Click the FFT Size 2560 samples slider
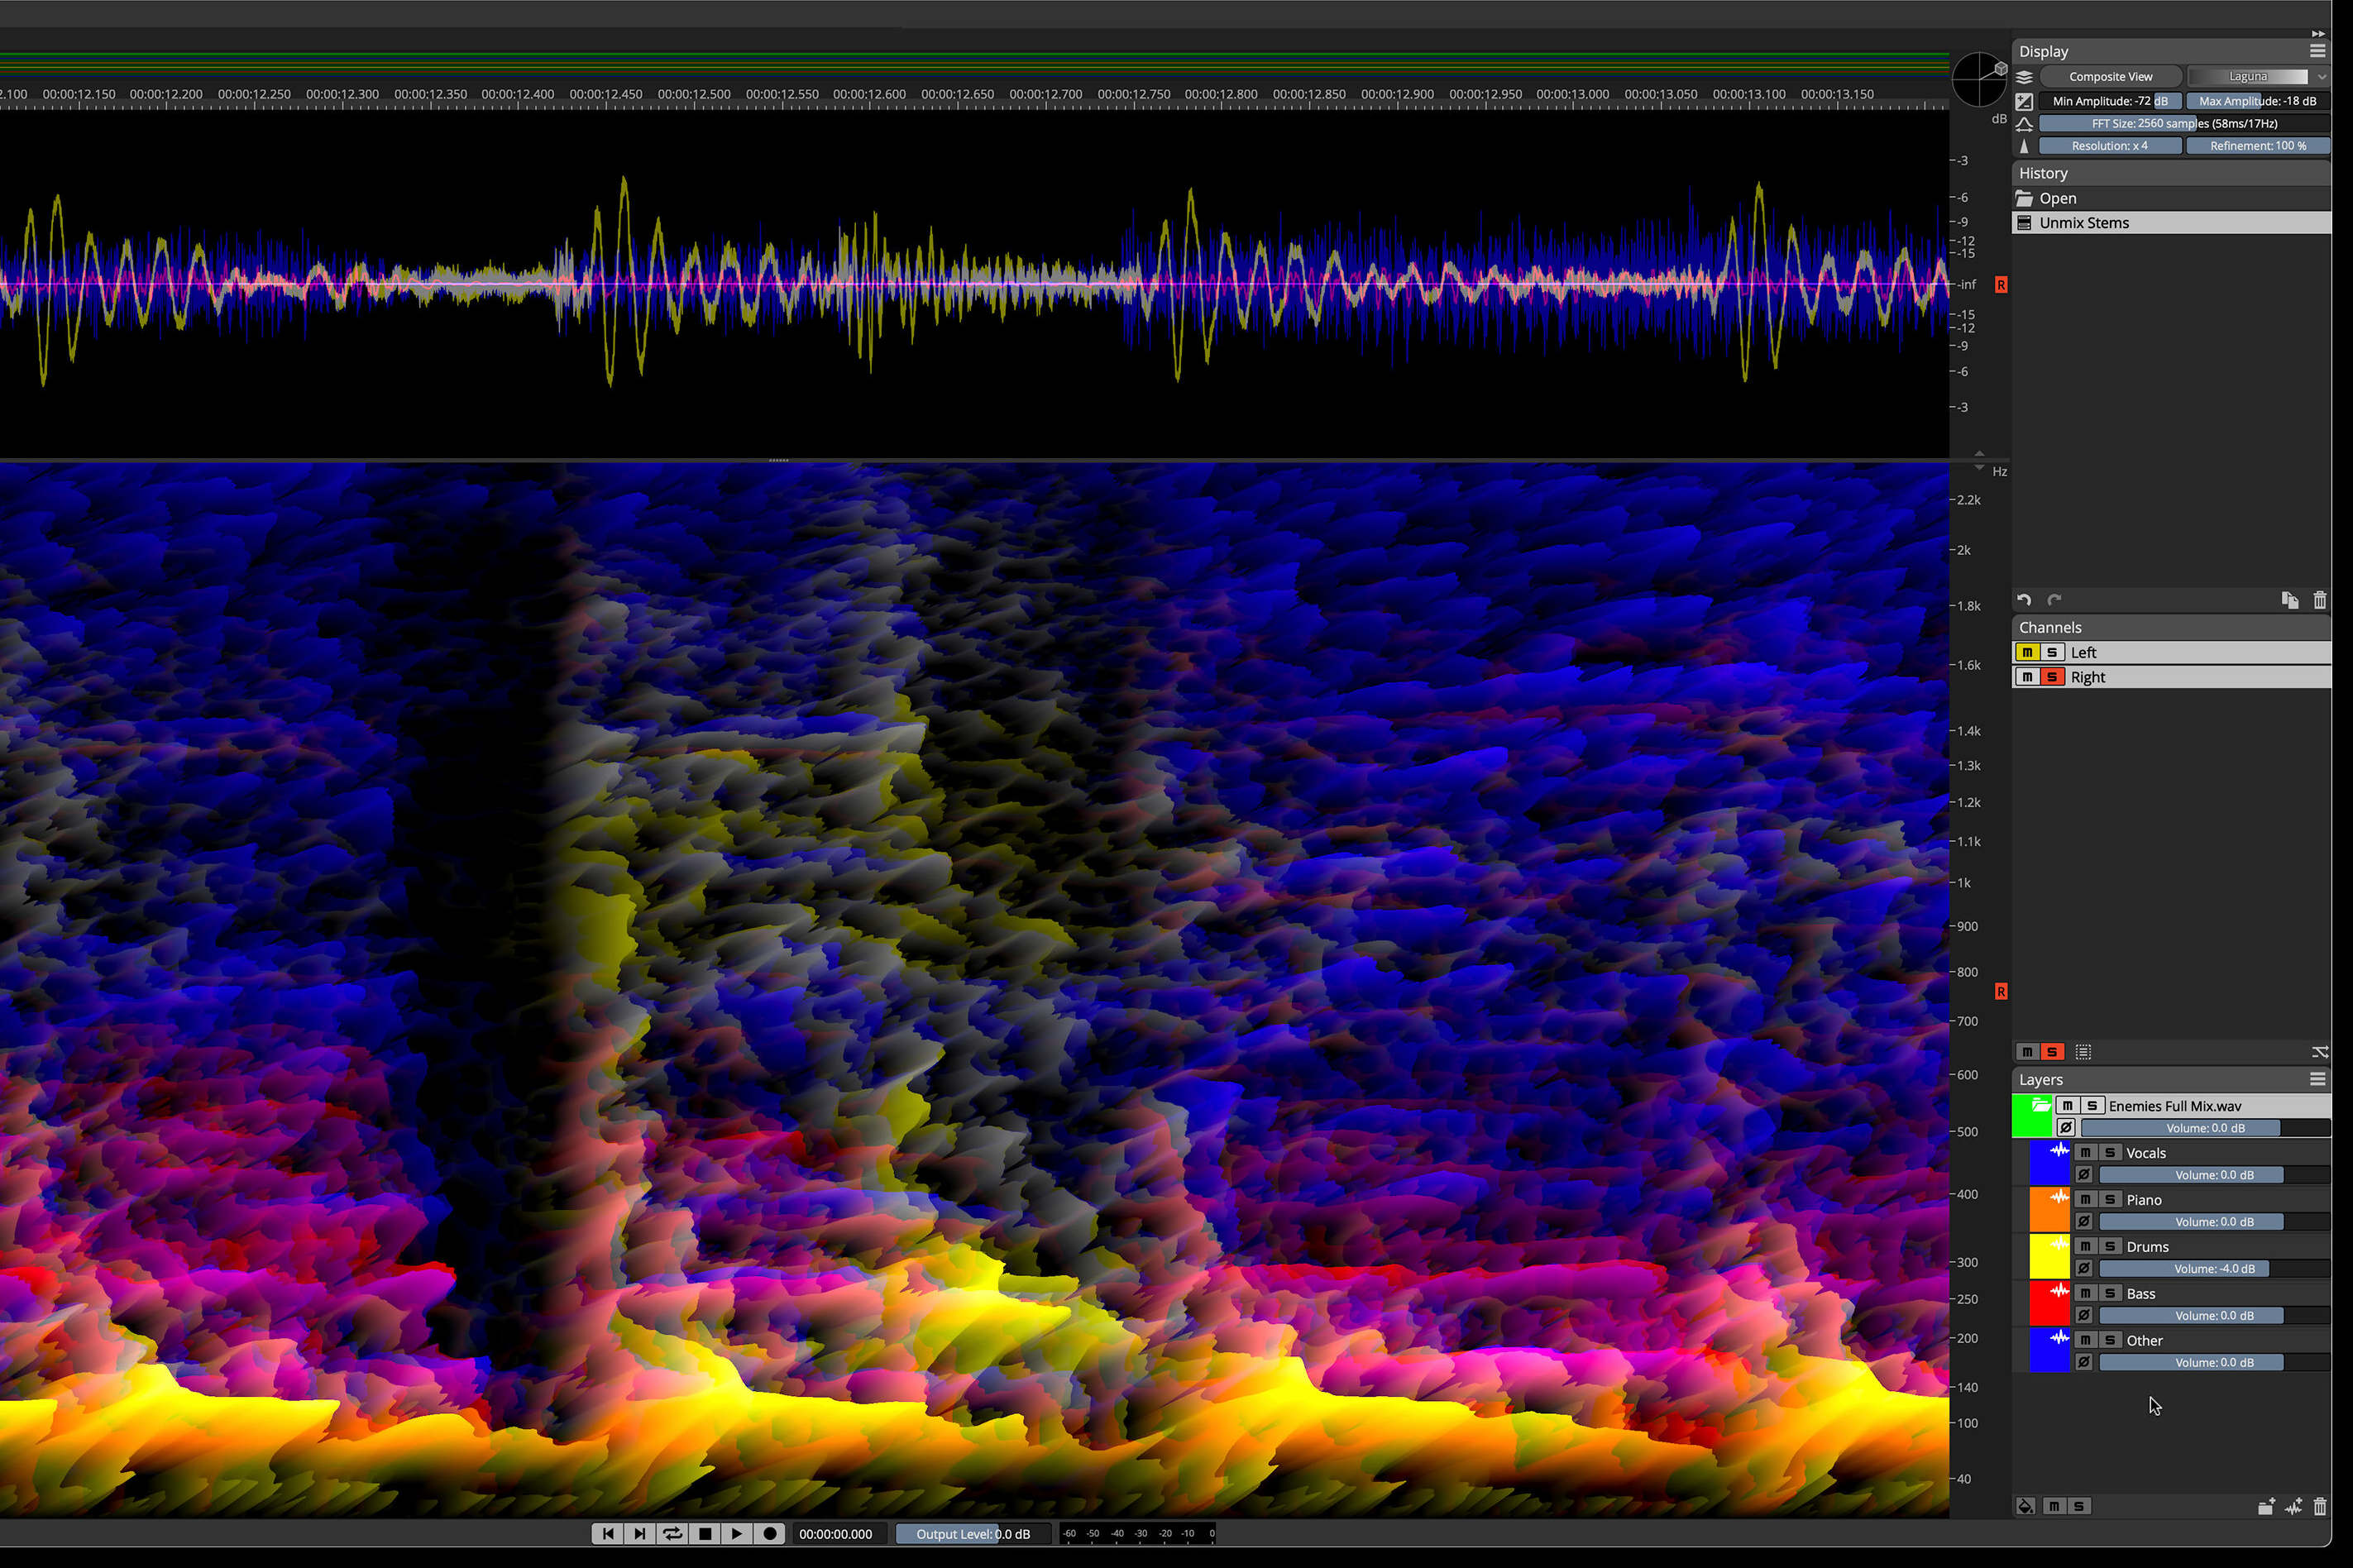 [2184, 124]
